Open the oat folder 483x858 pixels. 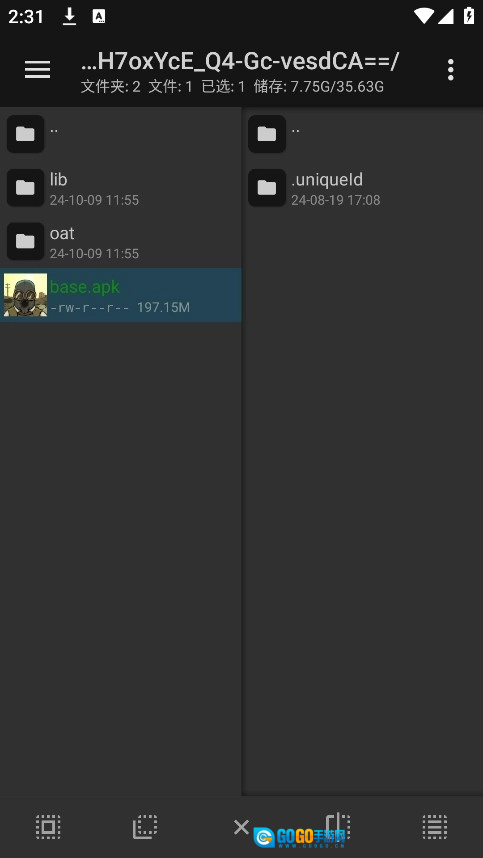[120, 241]
